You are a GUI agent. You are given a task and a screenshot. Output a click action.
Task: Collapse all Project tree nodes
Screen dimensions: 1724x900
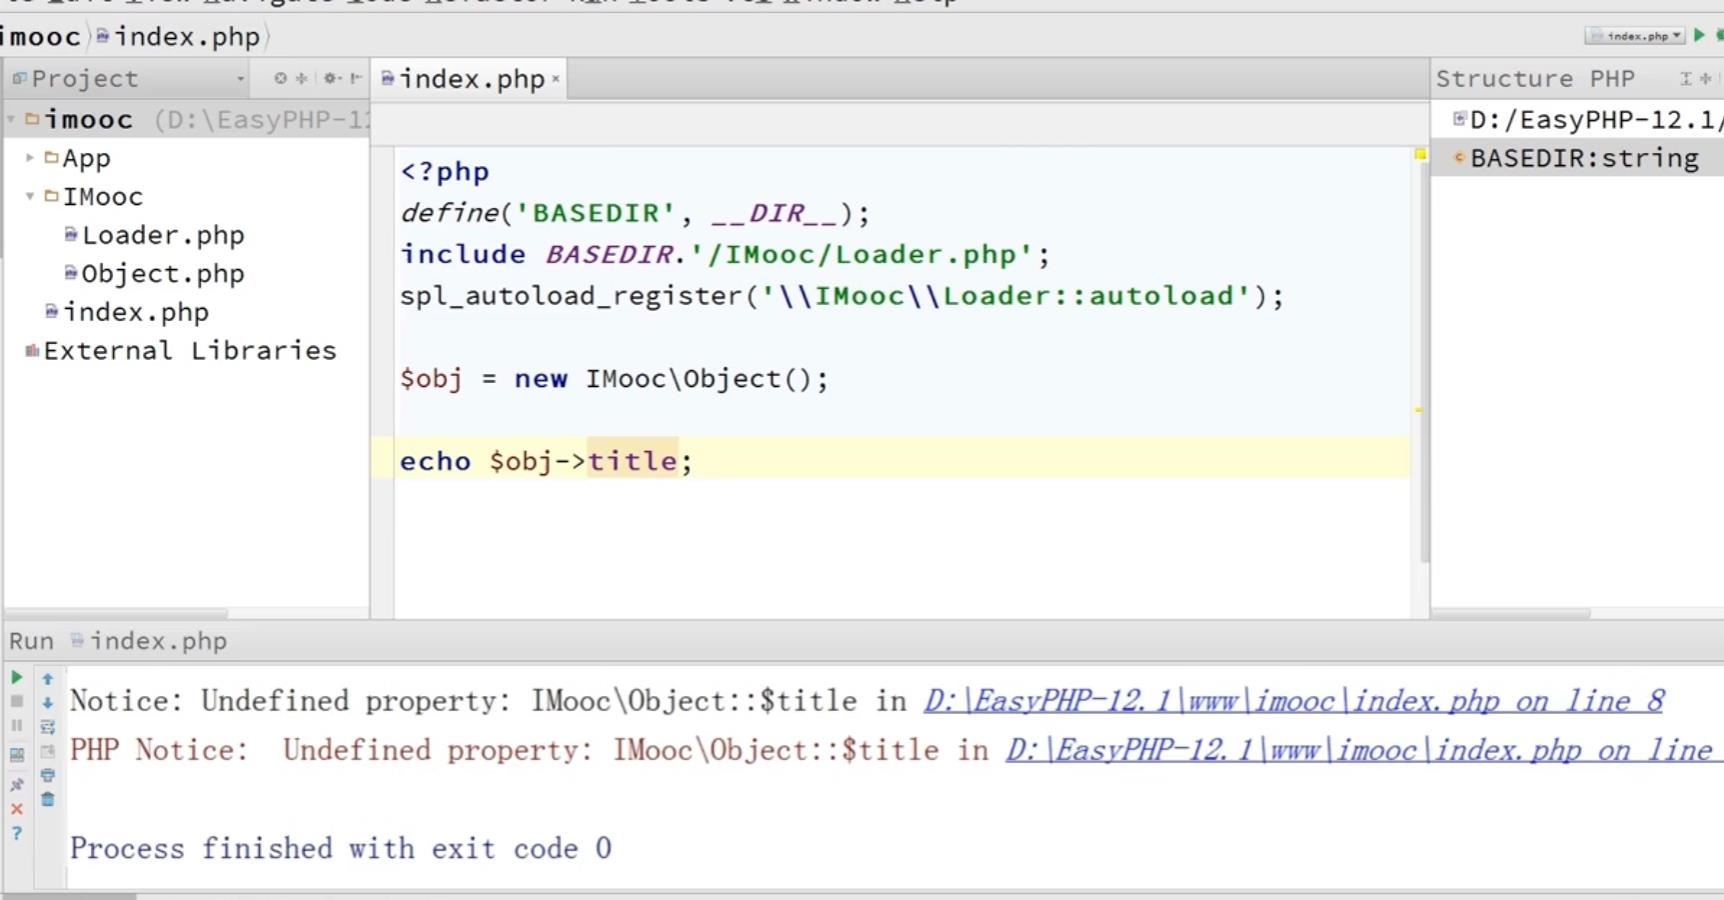[x=301, y=78]
